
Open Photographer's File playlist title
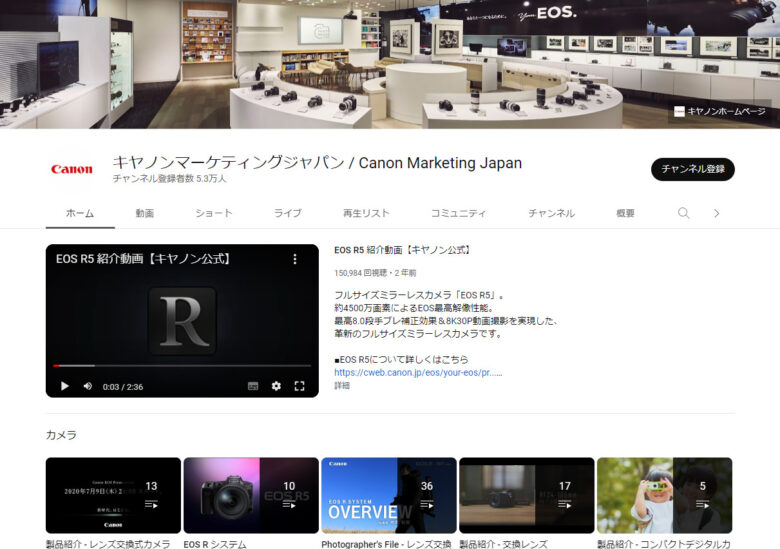tap(387, 544)
